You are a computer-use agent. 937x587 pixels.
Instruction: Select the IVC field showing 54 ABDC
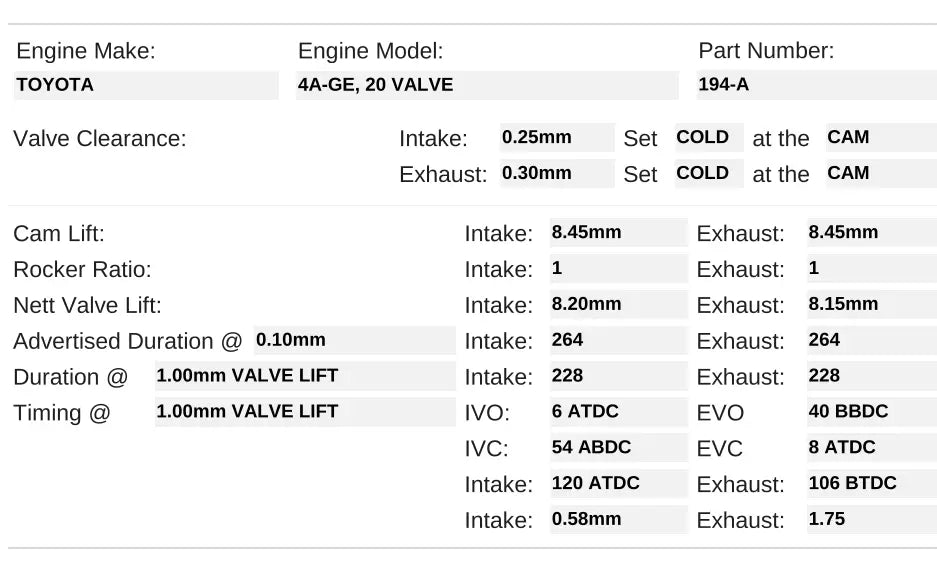[618, 447]
